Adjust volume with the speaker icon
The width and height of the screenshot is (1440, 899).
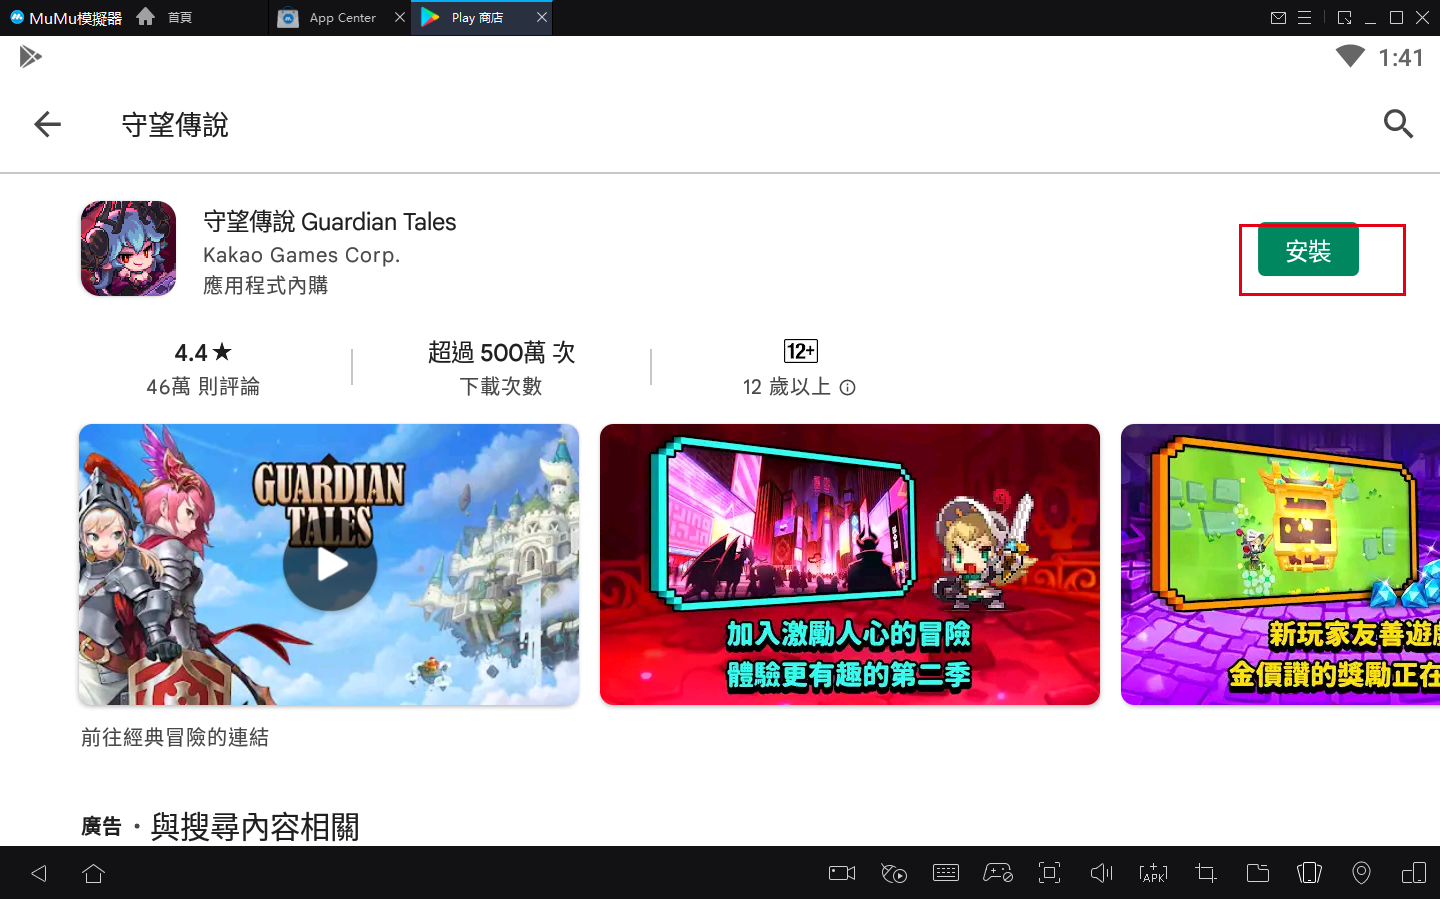pyautogui.click(x=1101, y=873)
